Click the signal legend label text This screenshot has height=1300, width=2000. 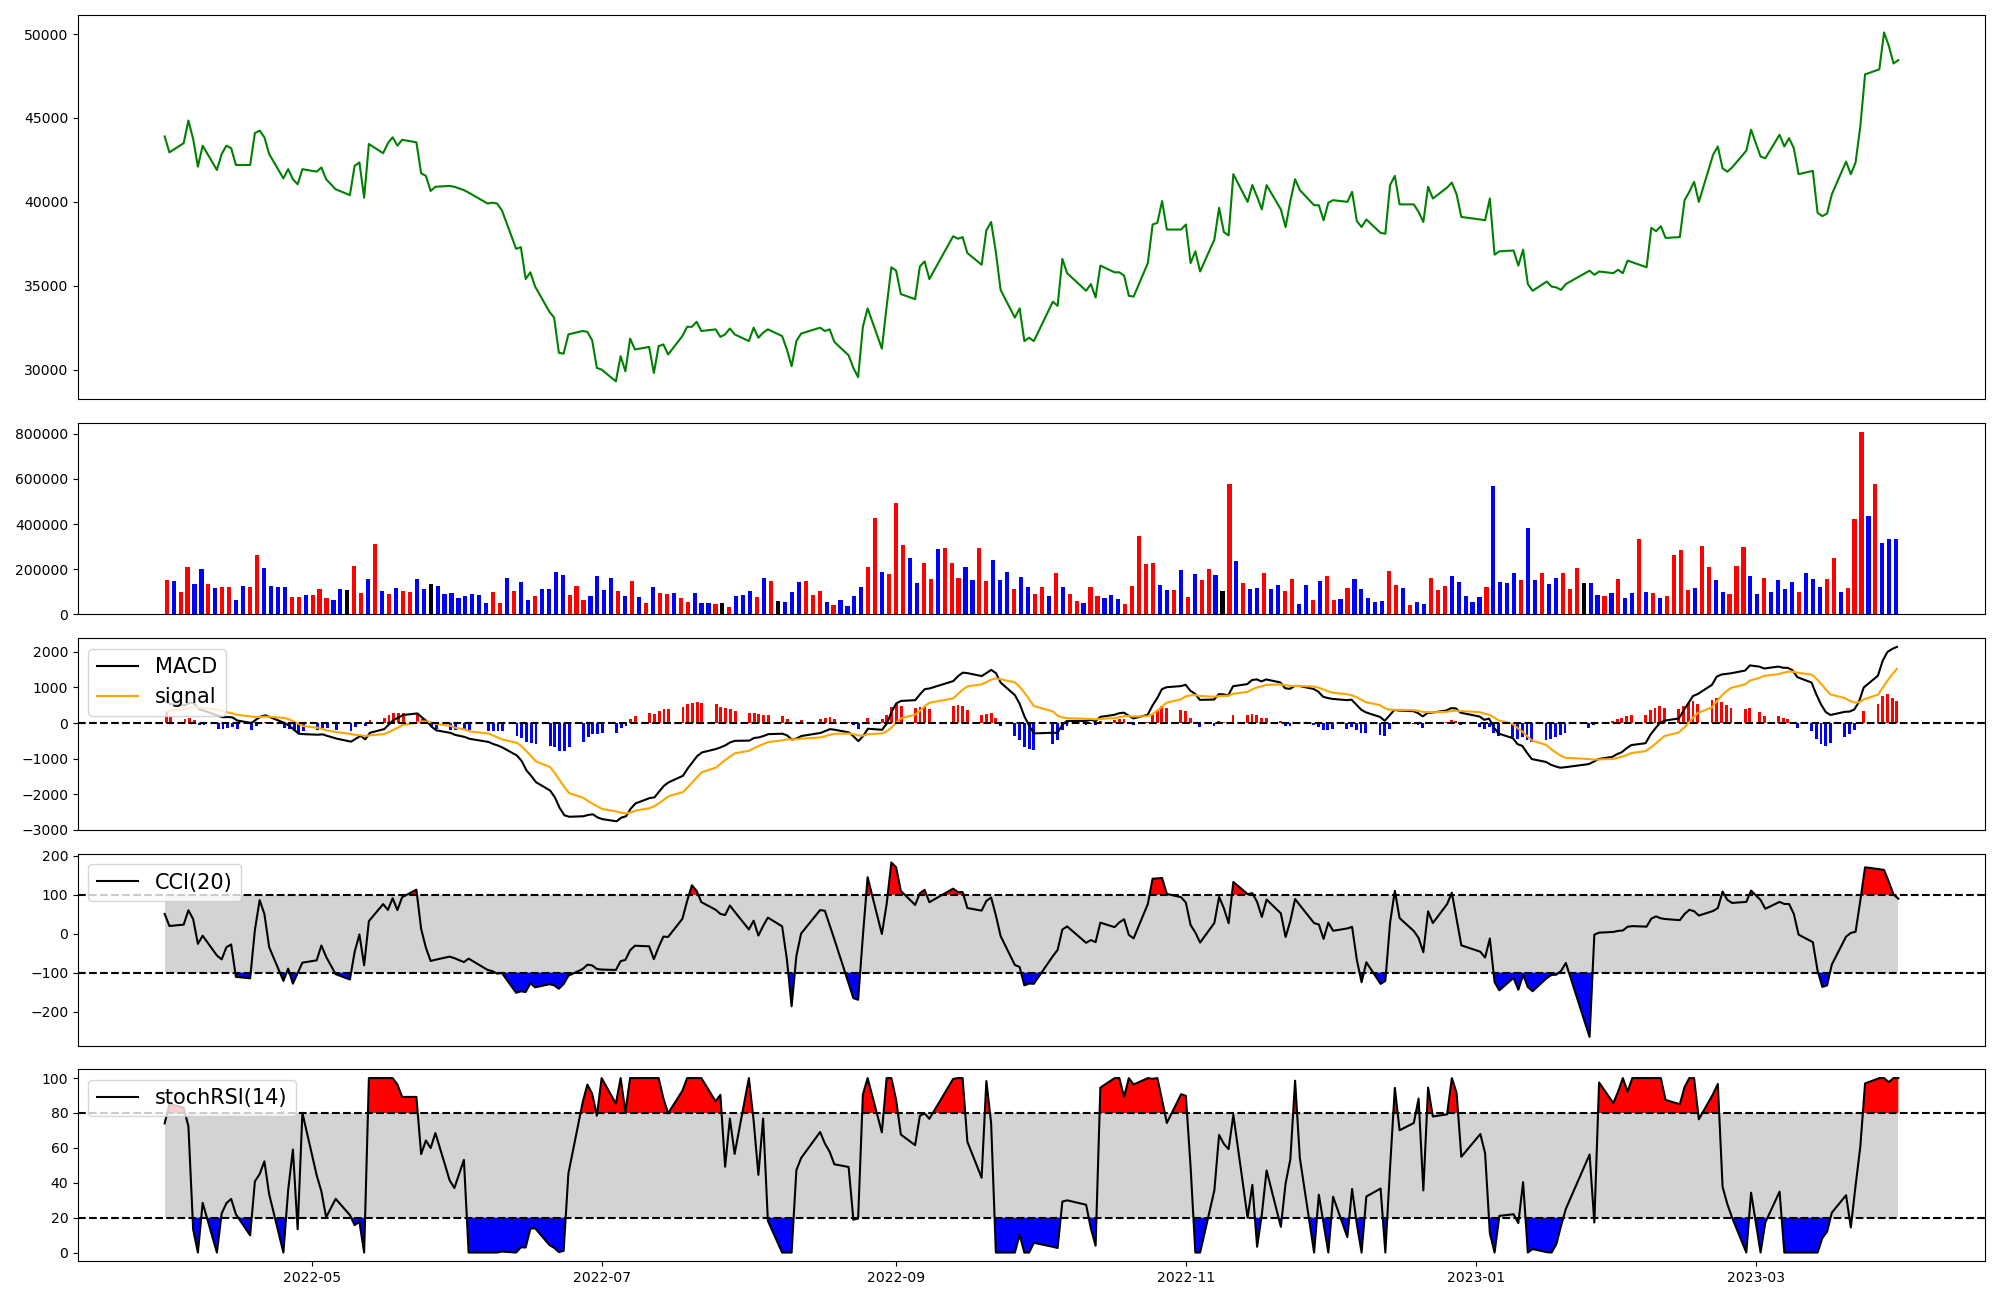[x=185, y=696]
